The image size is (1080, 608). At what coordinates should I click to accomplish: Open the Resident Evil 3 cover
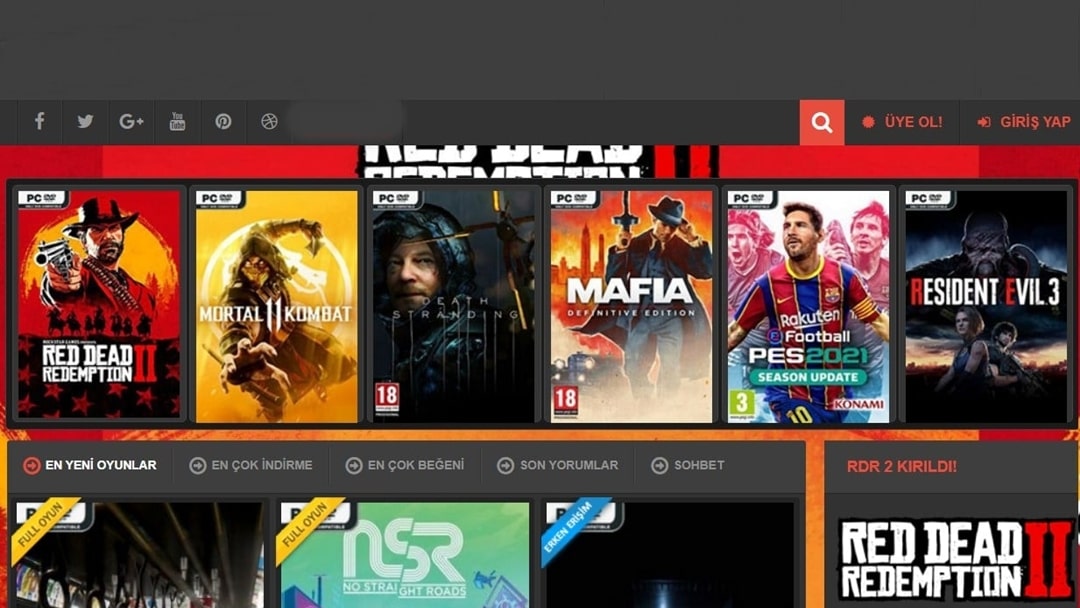click(x=986, y=306)
